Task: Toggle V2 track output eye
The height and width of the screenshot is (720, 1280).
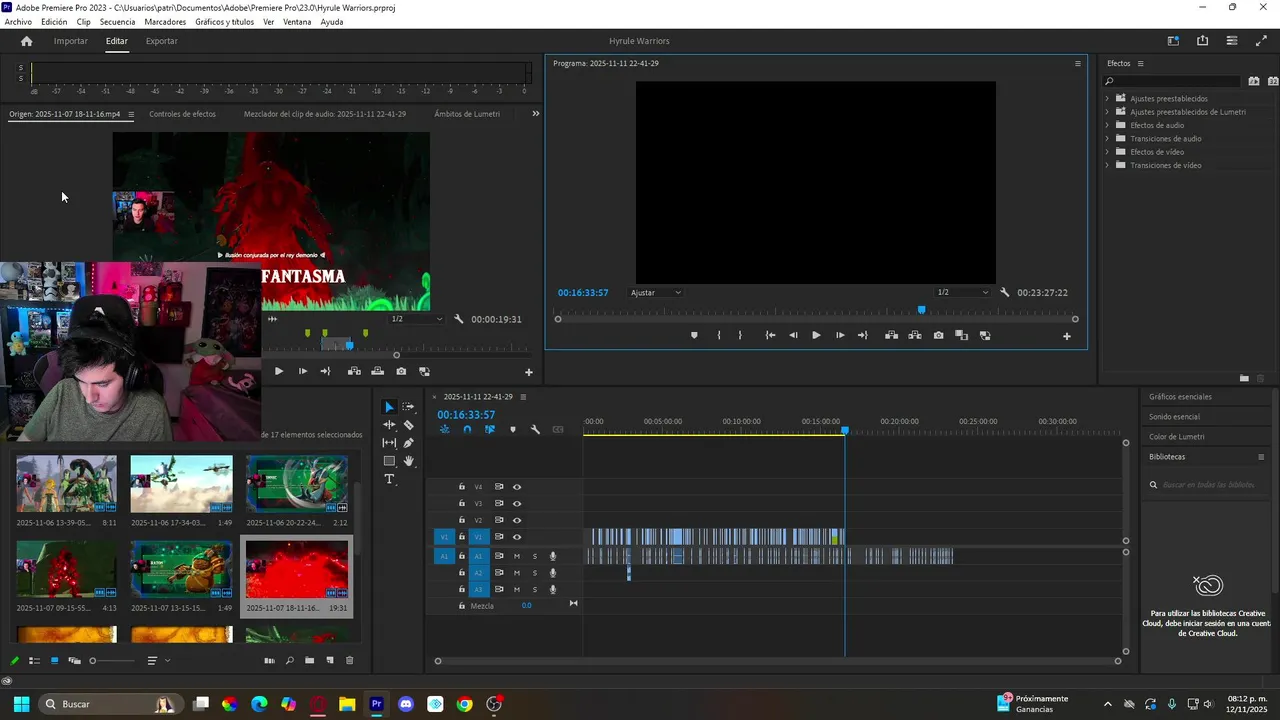Action: [x=517, y=520]
